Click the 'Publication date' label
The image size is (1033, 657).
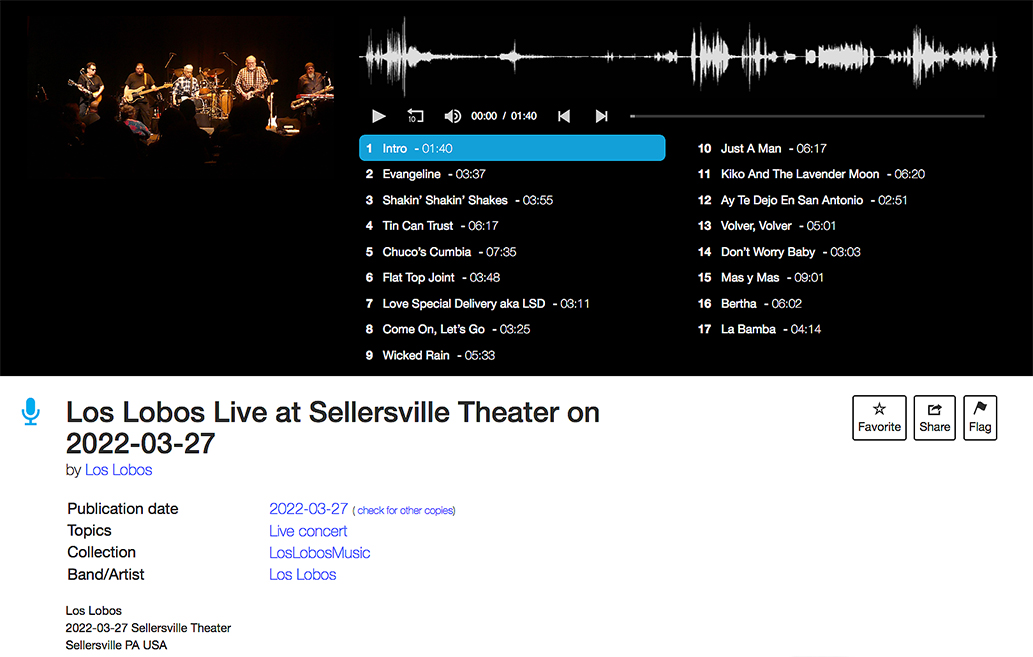[123, 509]
